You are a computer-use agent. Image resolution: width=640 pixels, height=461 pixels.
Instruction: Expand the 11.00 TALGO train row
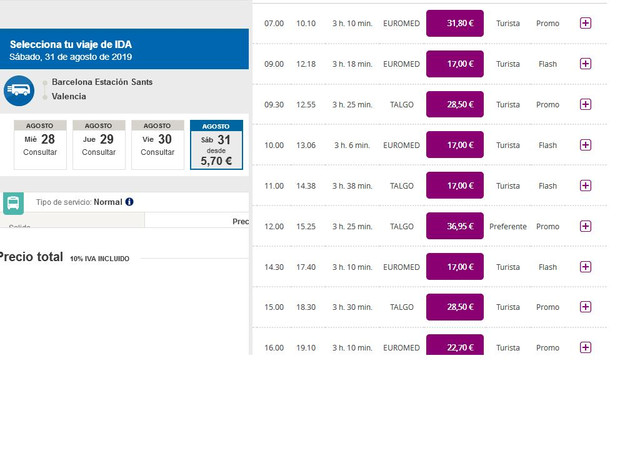[x=585, y=186]
